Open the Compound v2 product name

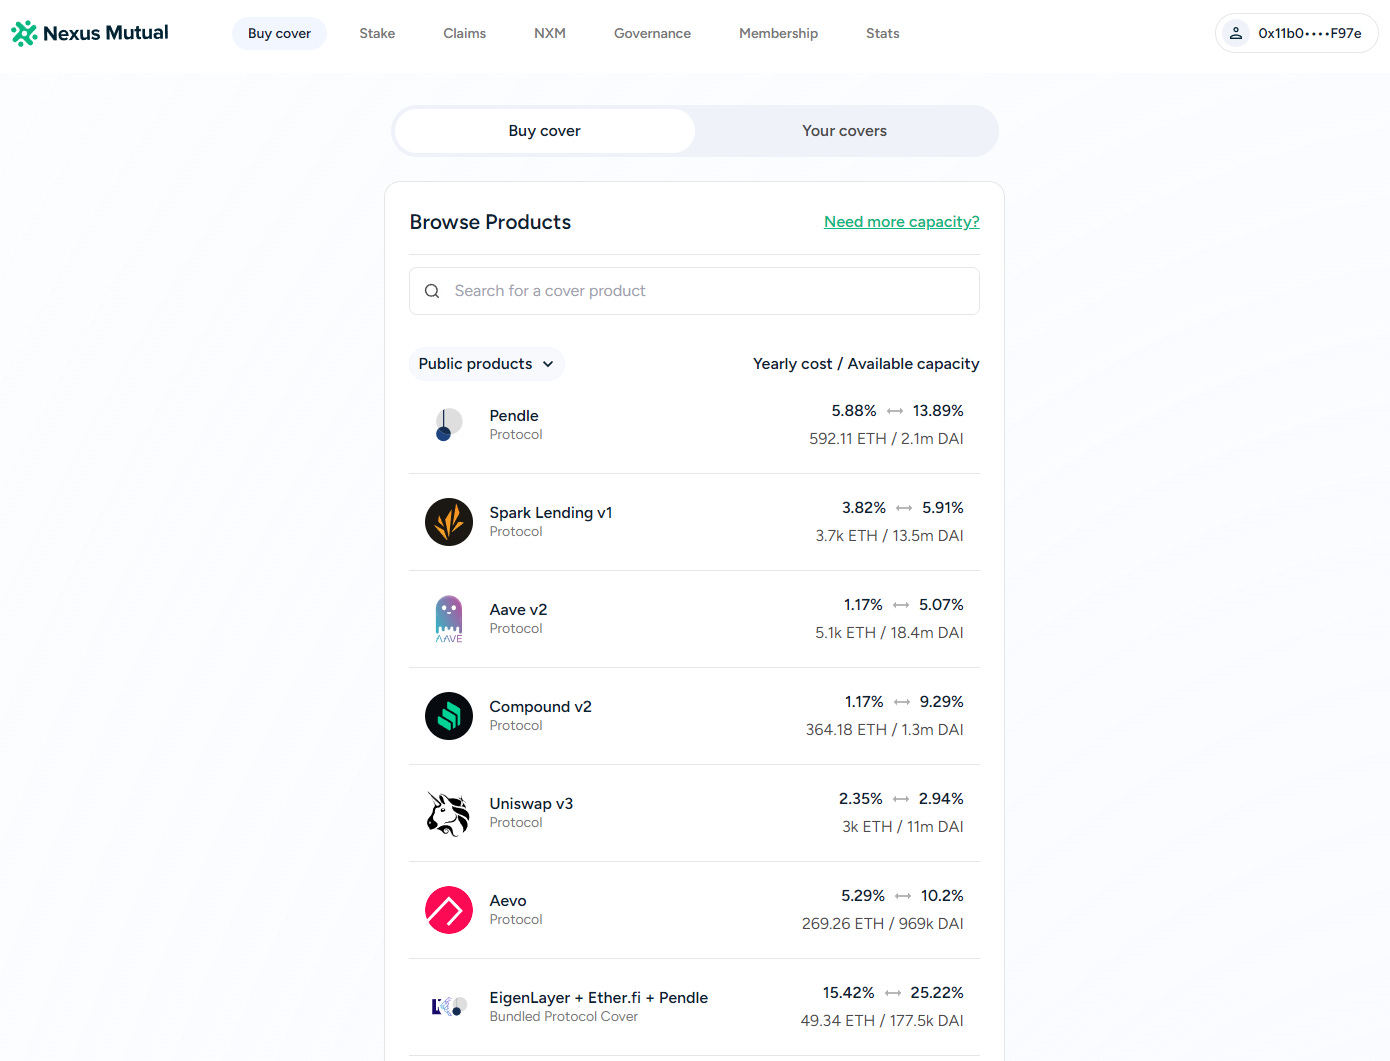tap(541, 707)
